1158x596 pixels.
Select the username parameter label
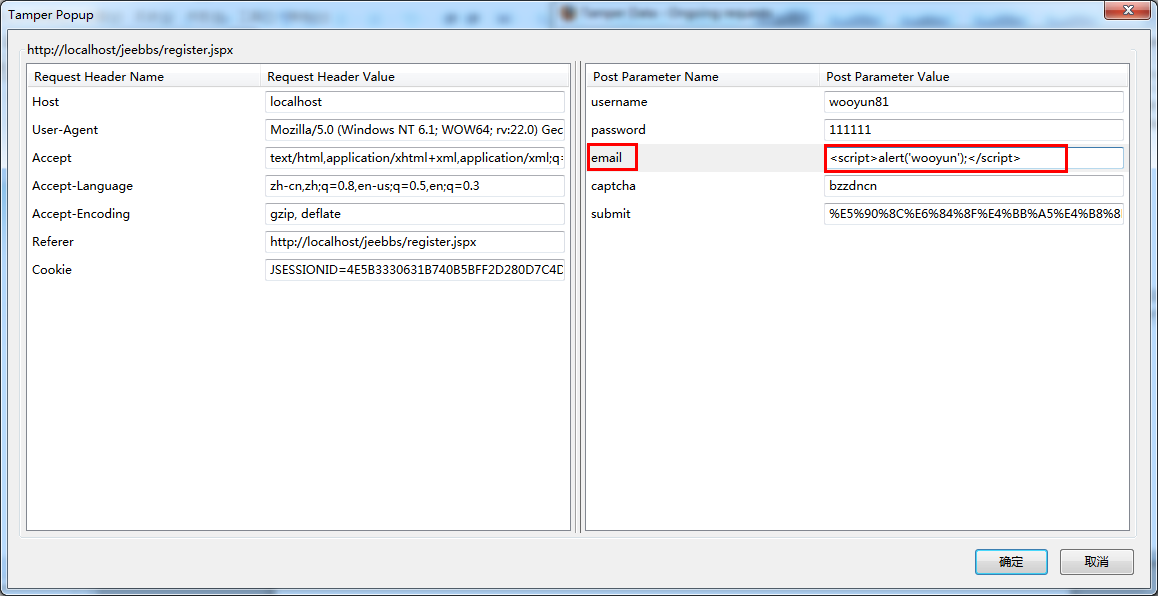619,102
